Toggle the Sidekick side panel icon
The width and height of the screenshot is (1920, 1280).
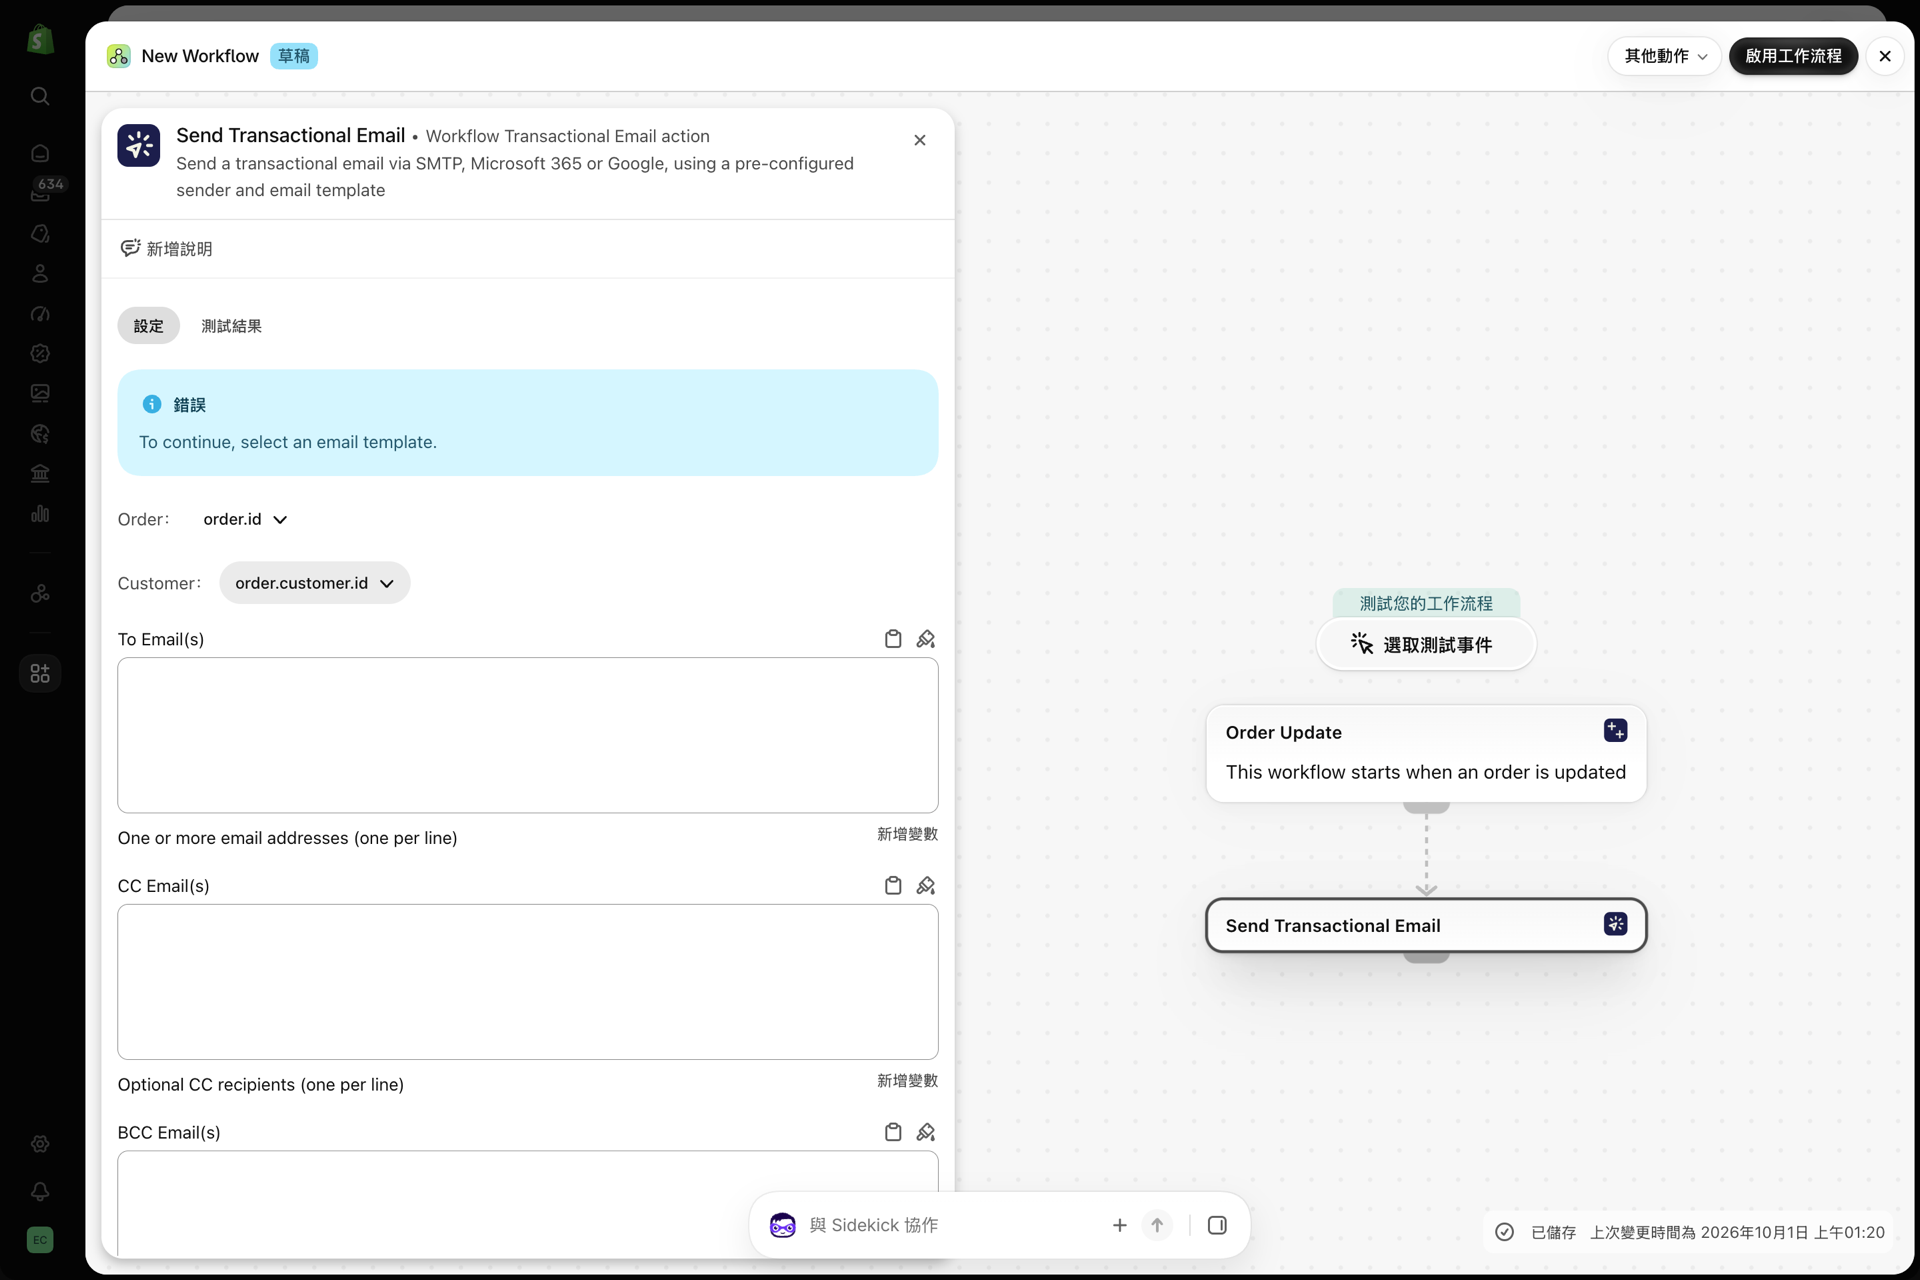pyautogui.click(x=1217, y=1225)
